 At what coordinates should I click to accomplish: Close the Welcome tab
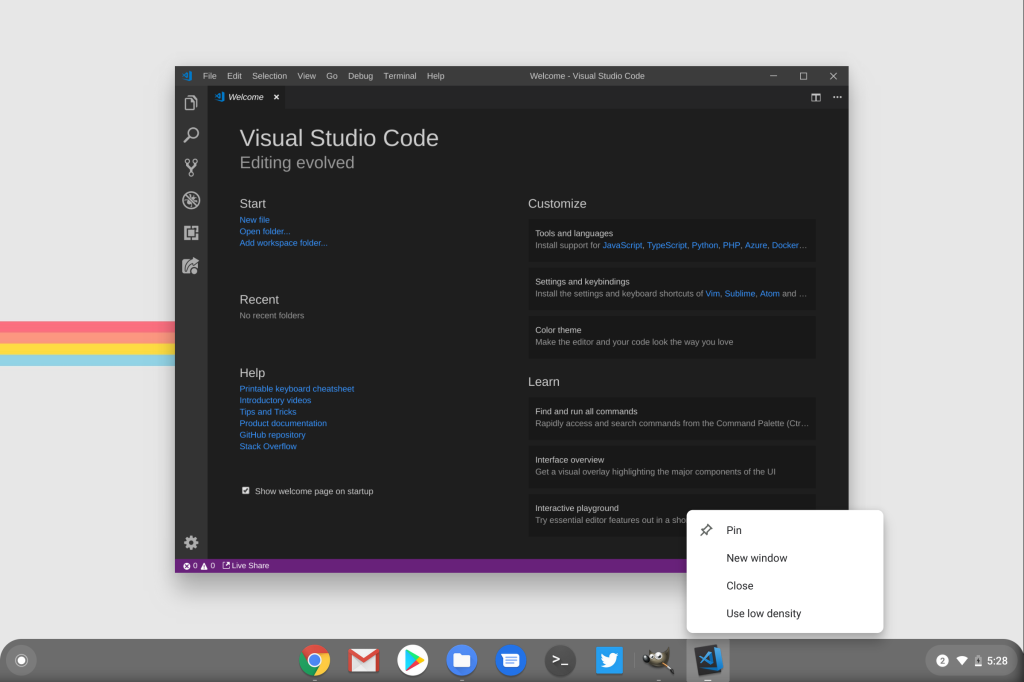pos(276,97)
